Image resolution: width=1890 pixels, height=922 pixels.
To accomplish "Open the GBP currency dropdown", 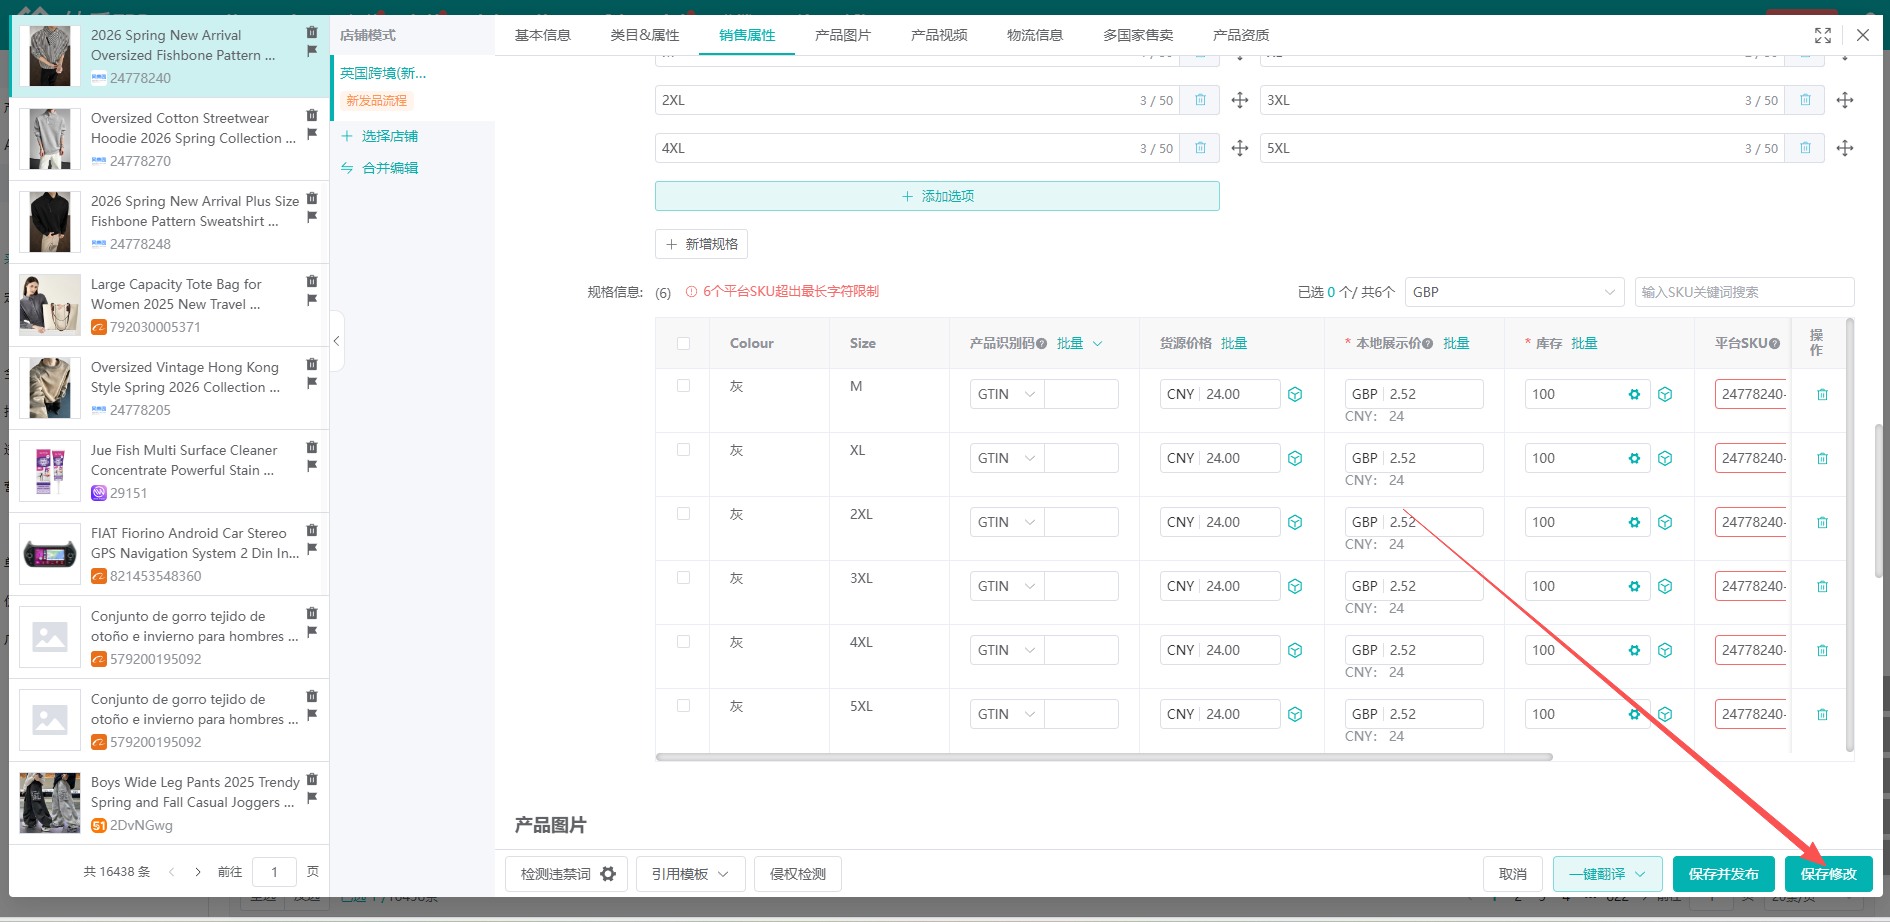I will coord(1514,292).
